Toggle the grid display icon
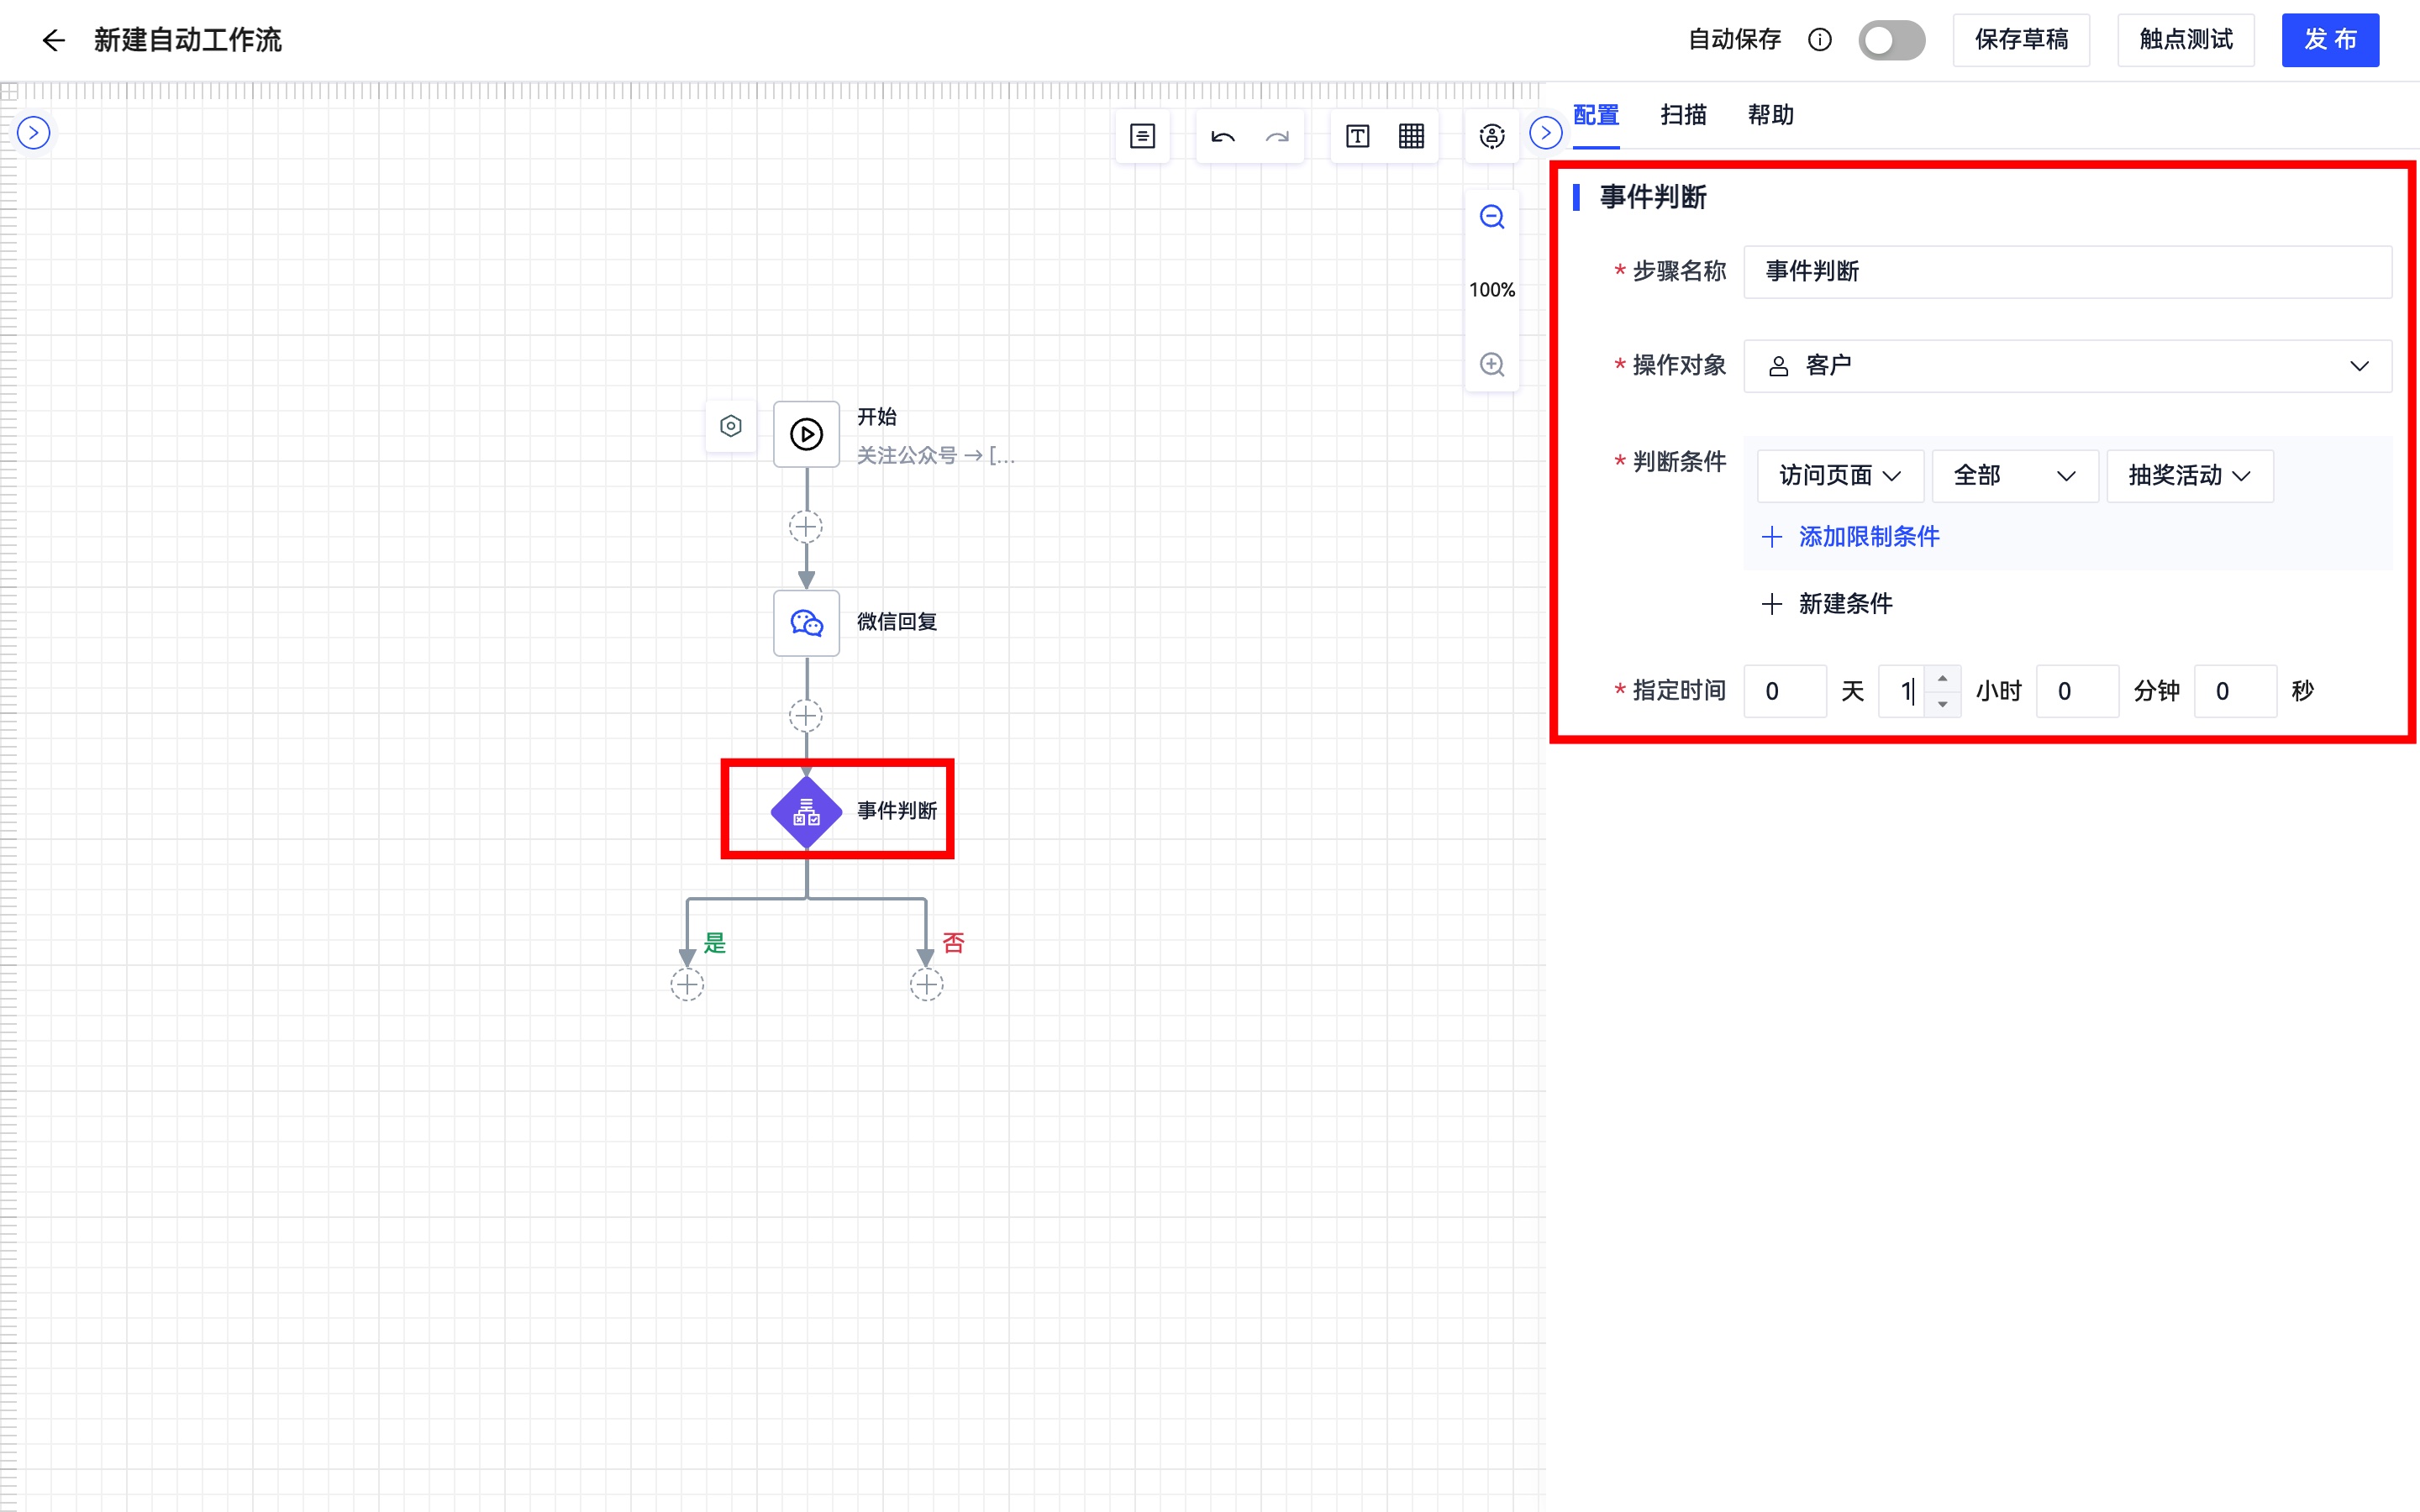 coord(1411,137)
